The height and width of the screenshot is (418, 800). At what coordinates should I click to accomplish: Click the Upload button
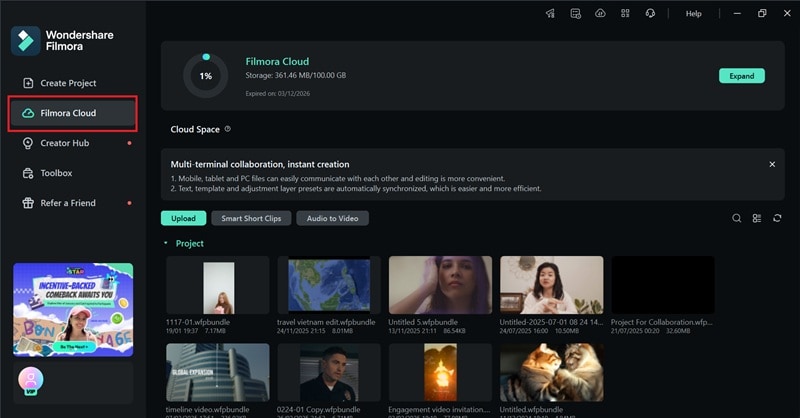point(183,218)
